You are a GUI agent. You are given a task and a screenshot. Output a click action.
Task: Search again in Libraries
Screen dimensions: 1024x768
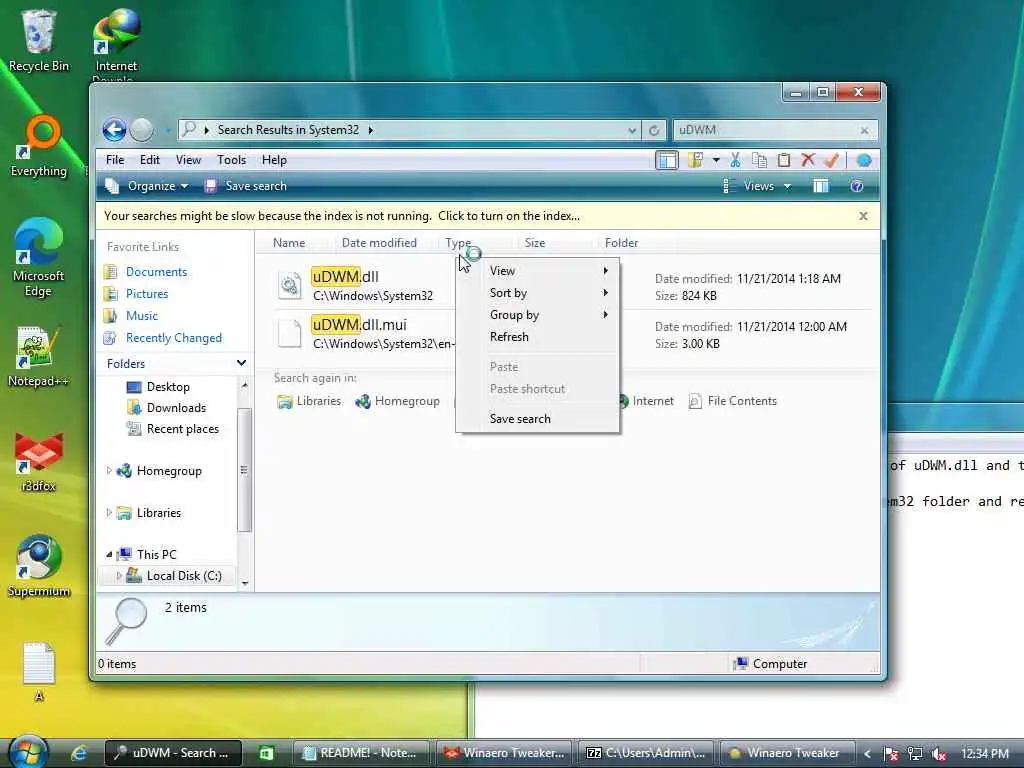309,401
